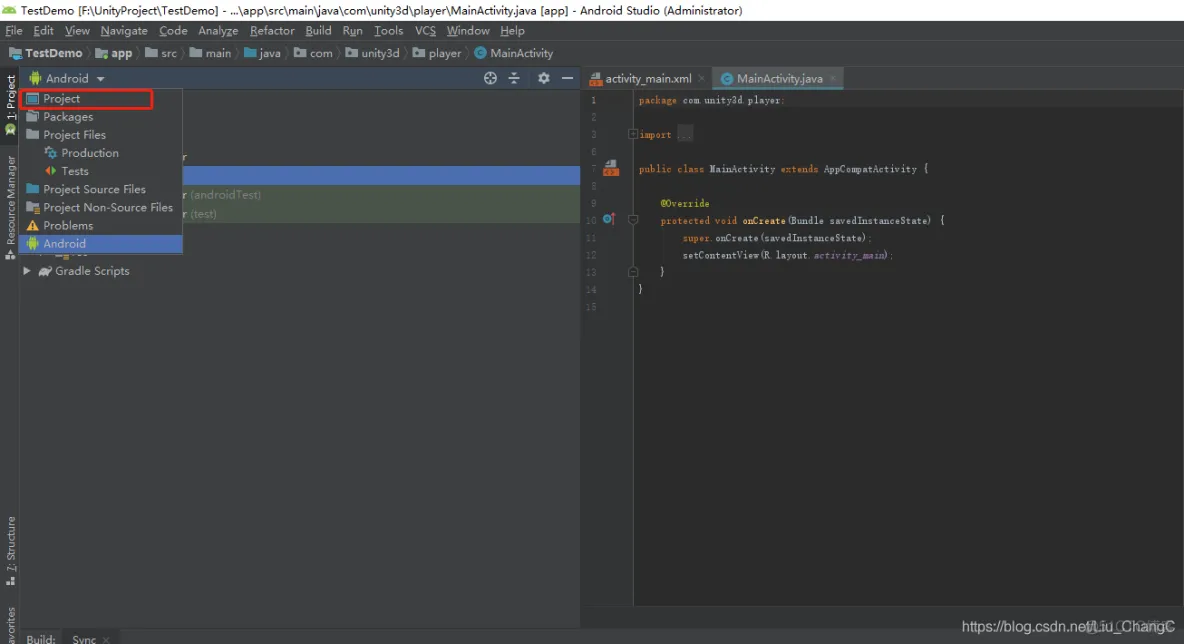Open VCS menu
This screenshot has width=1184, height=644.
tap(425, 31)
